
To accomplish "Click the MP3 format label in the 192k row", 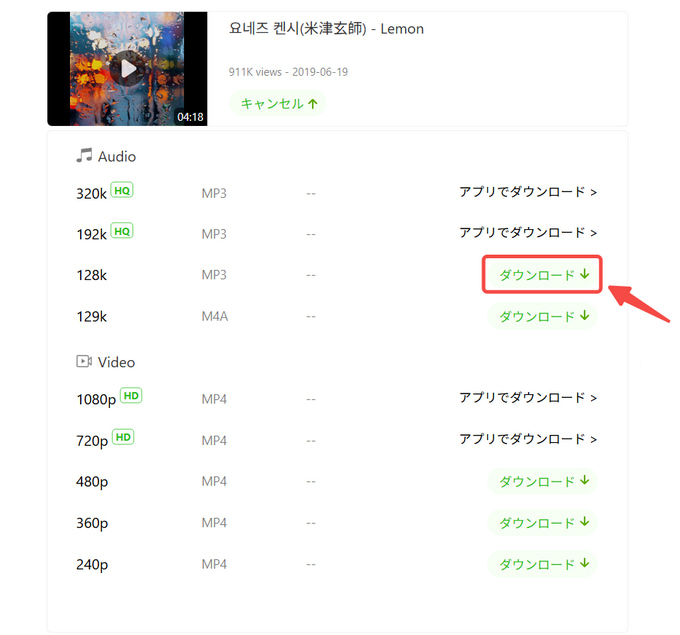I will coord(214,234).
